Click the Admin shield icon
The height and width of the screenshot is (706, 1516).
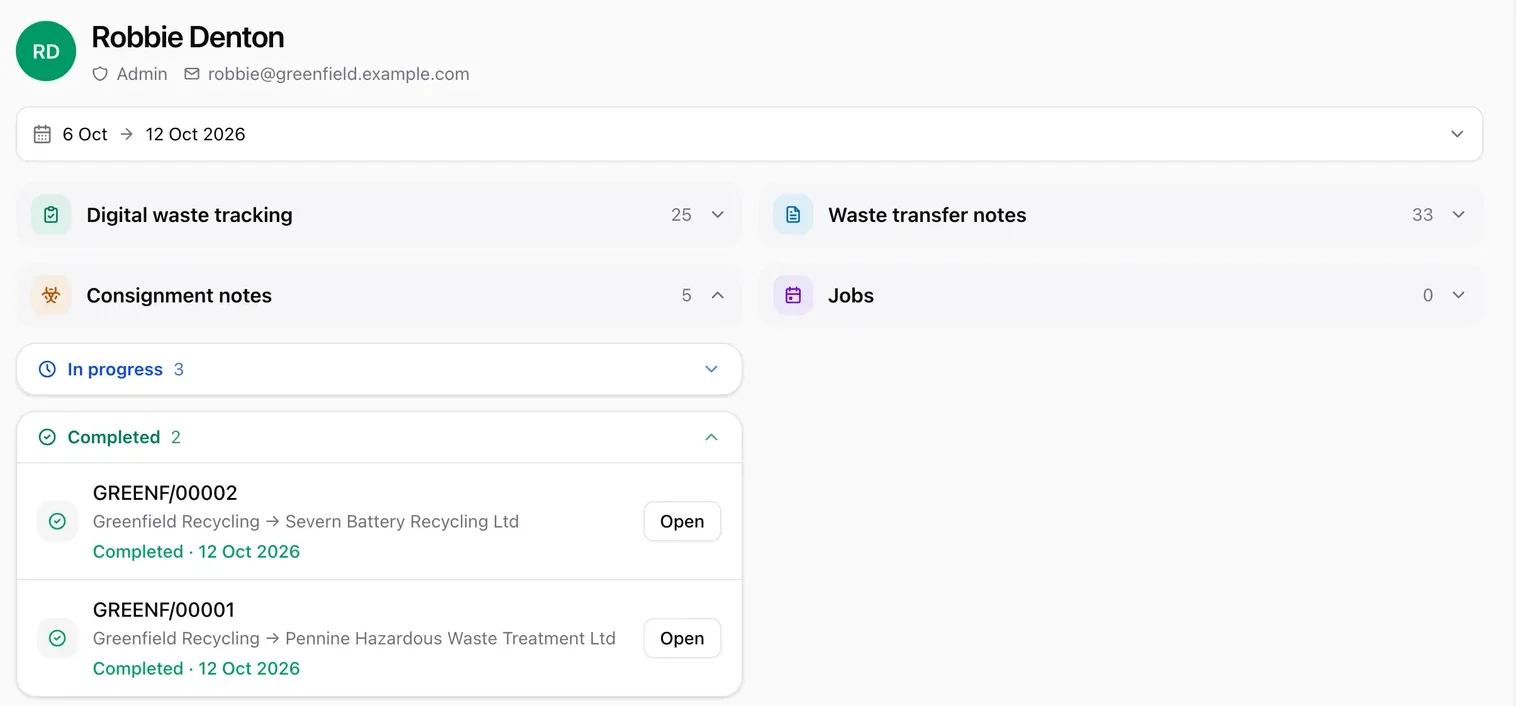click(x=100, y=74)
